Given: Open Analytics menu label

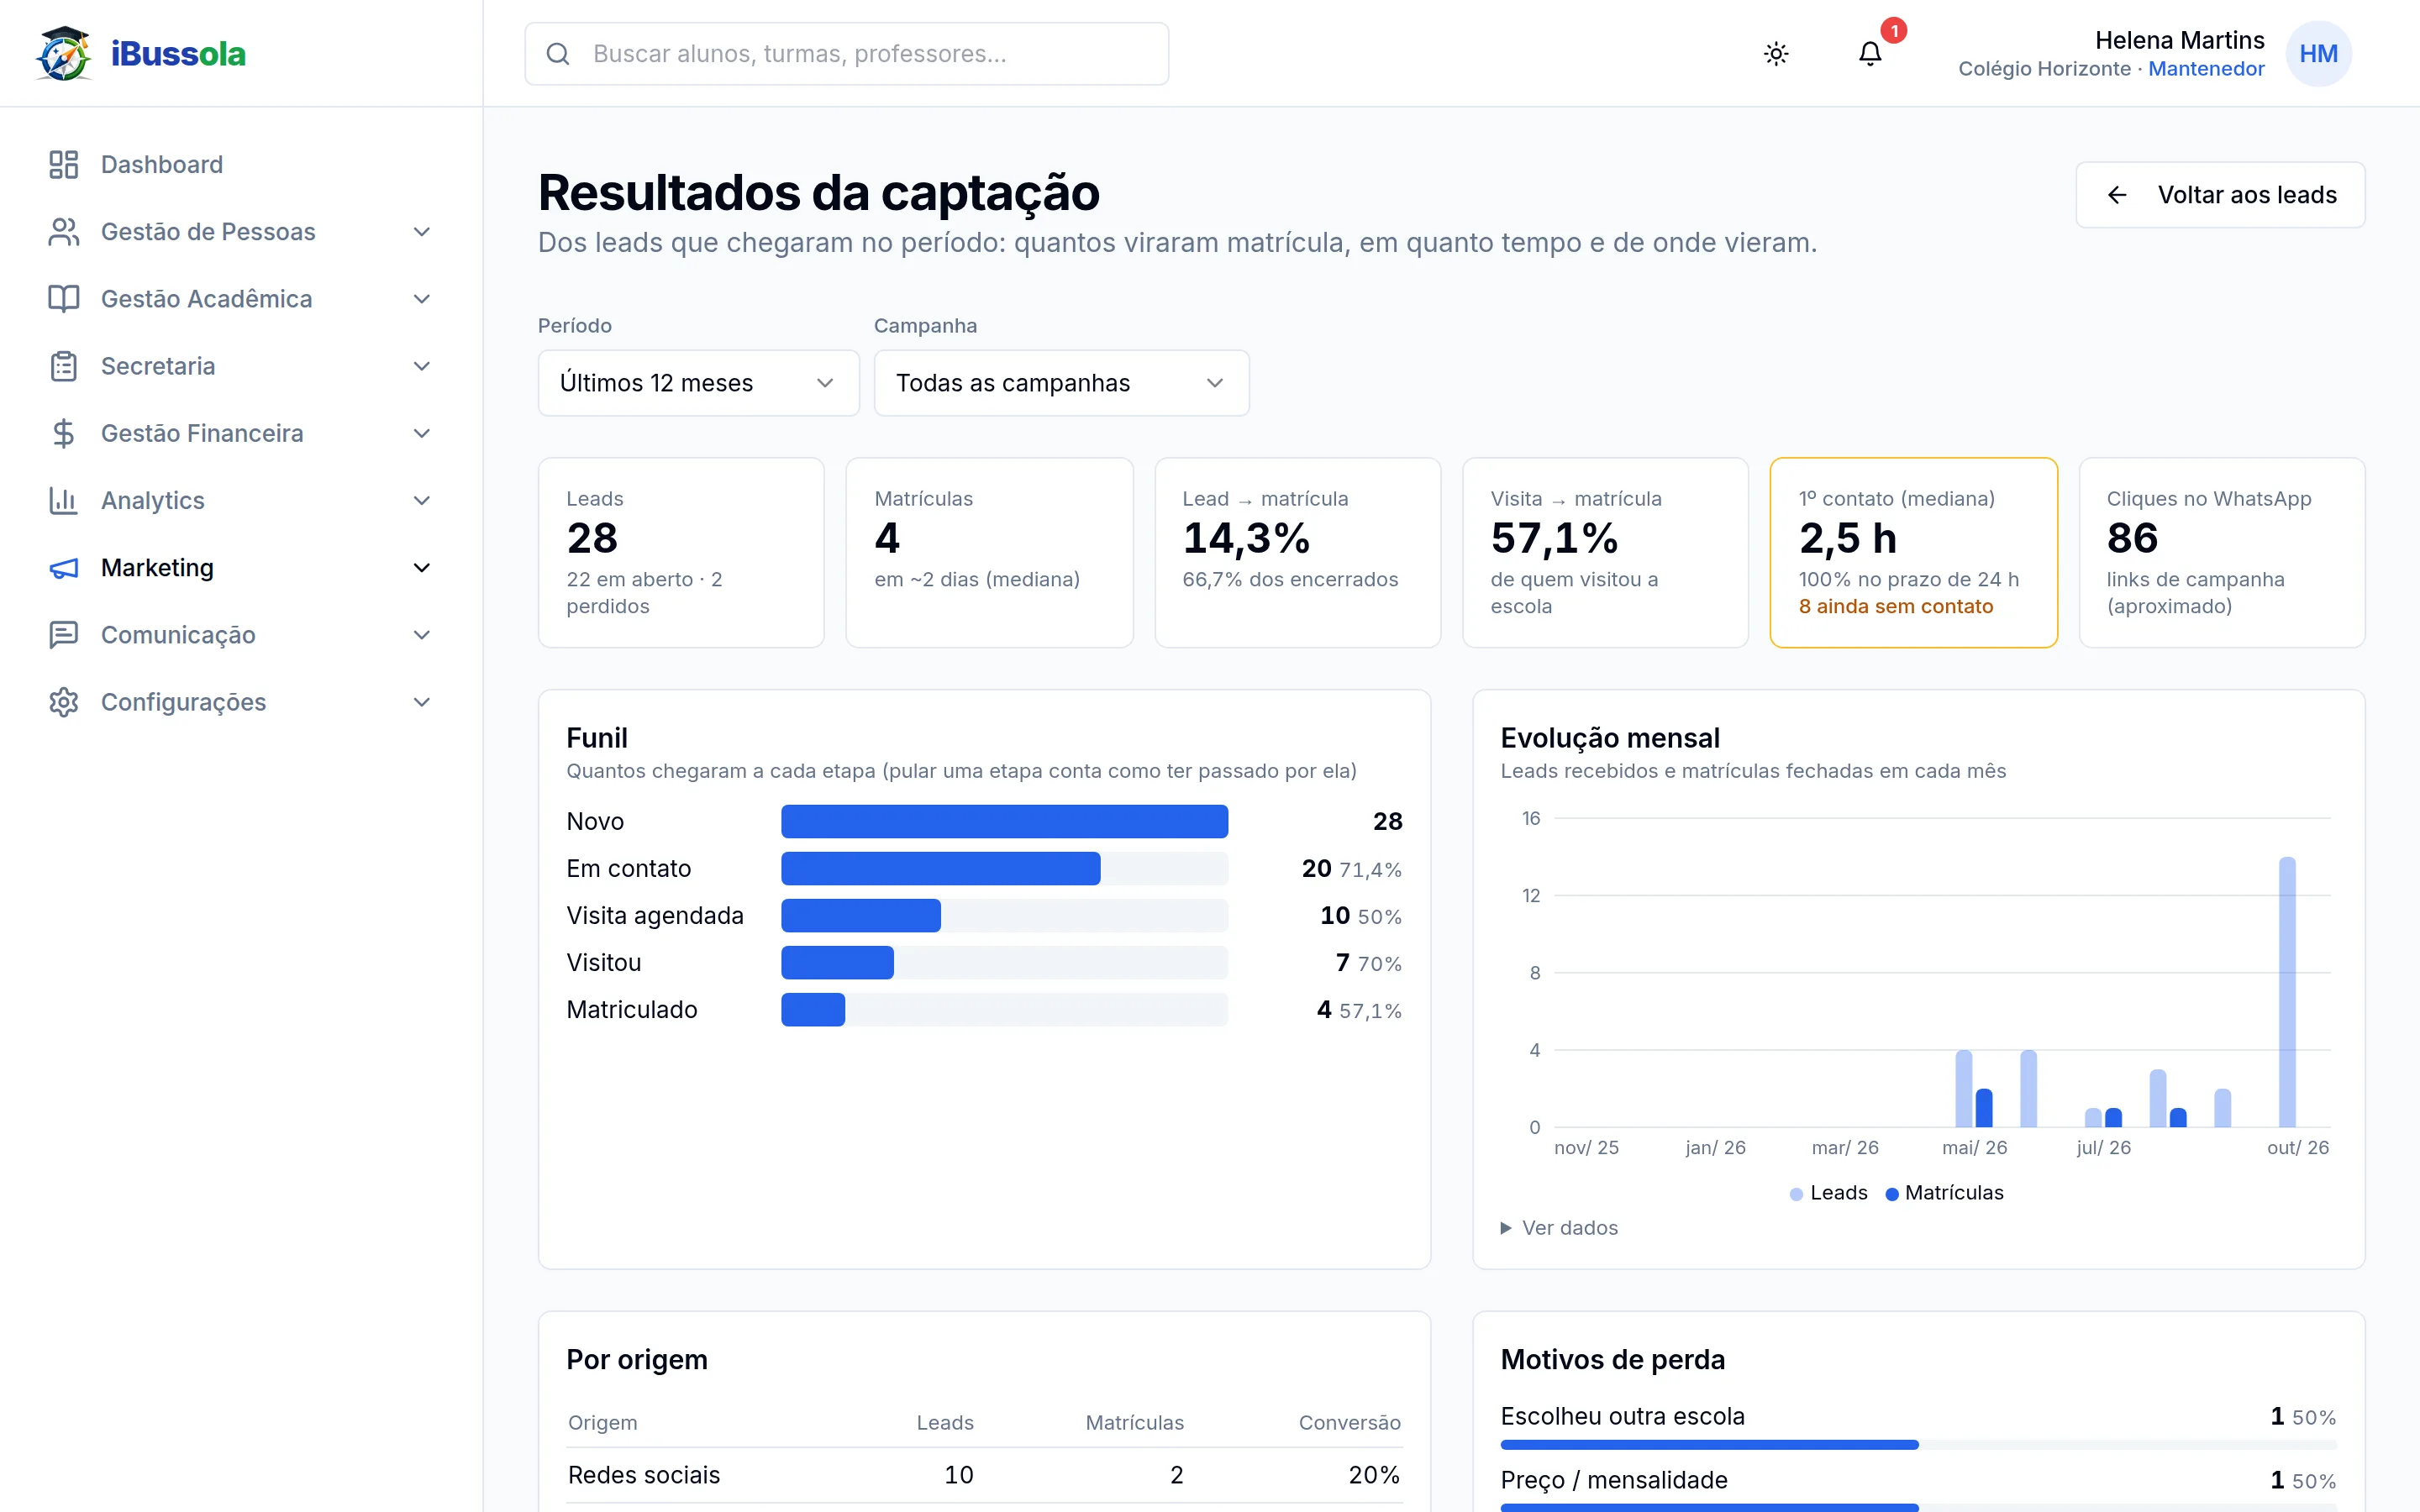Looking at the screenshot, I should point(153,500).
